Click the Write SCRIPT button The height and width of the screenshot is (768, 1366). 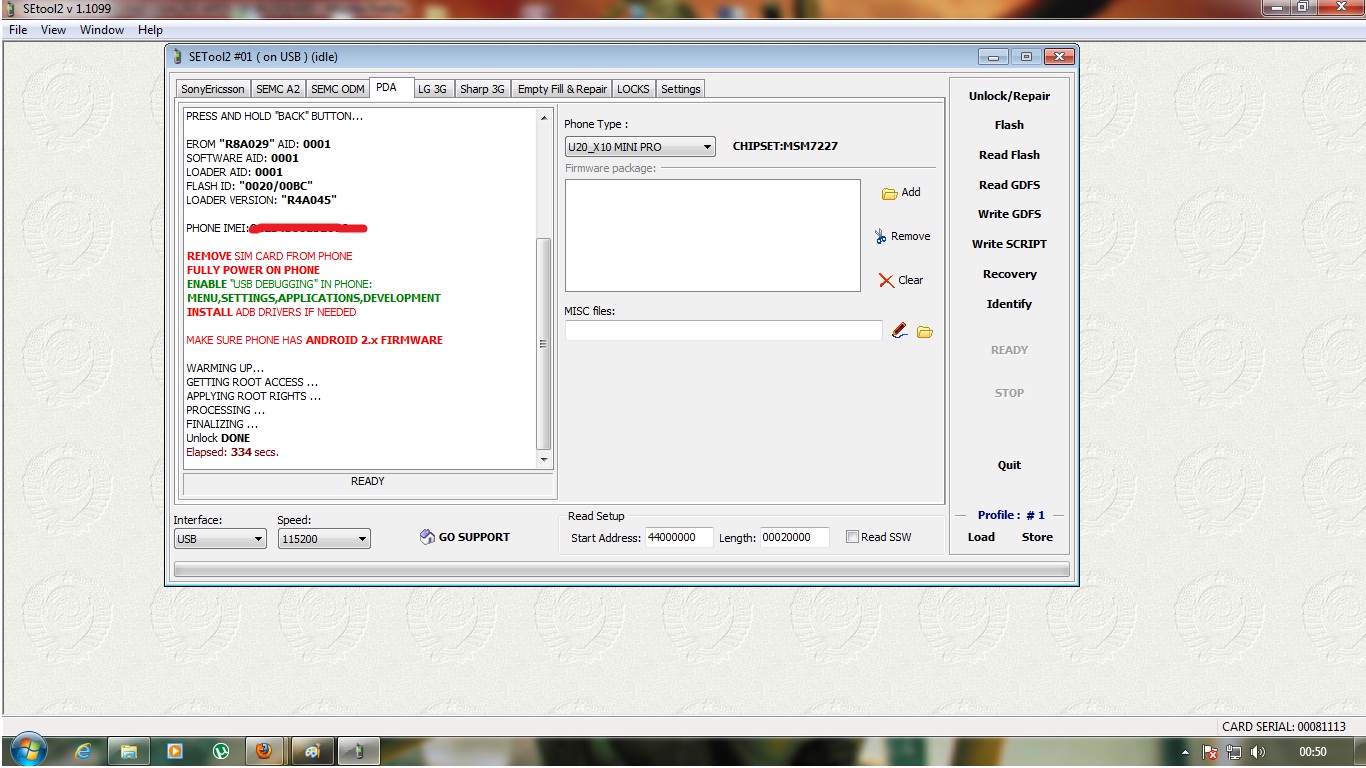point(1009,244)
